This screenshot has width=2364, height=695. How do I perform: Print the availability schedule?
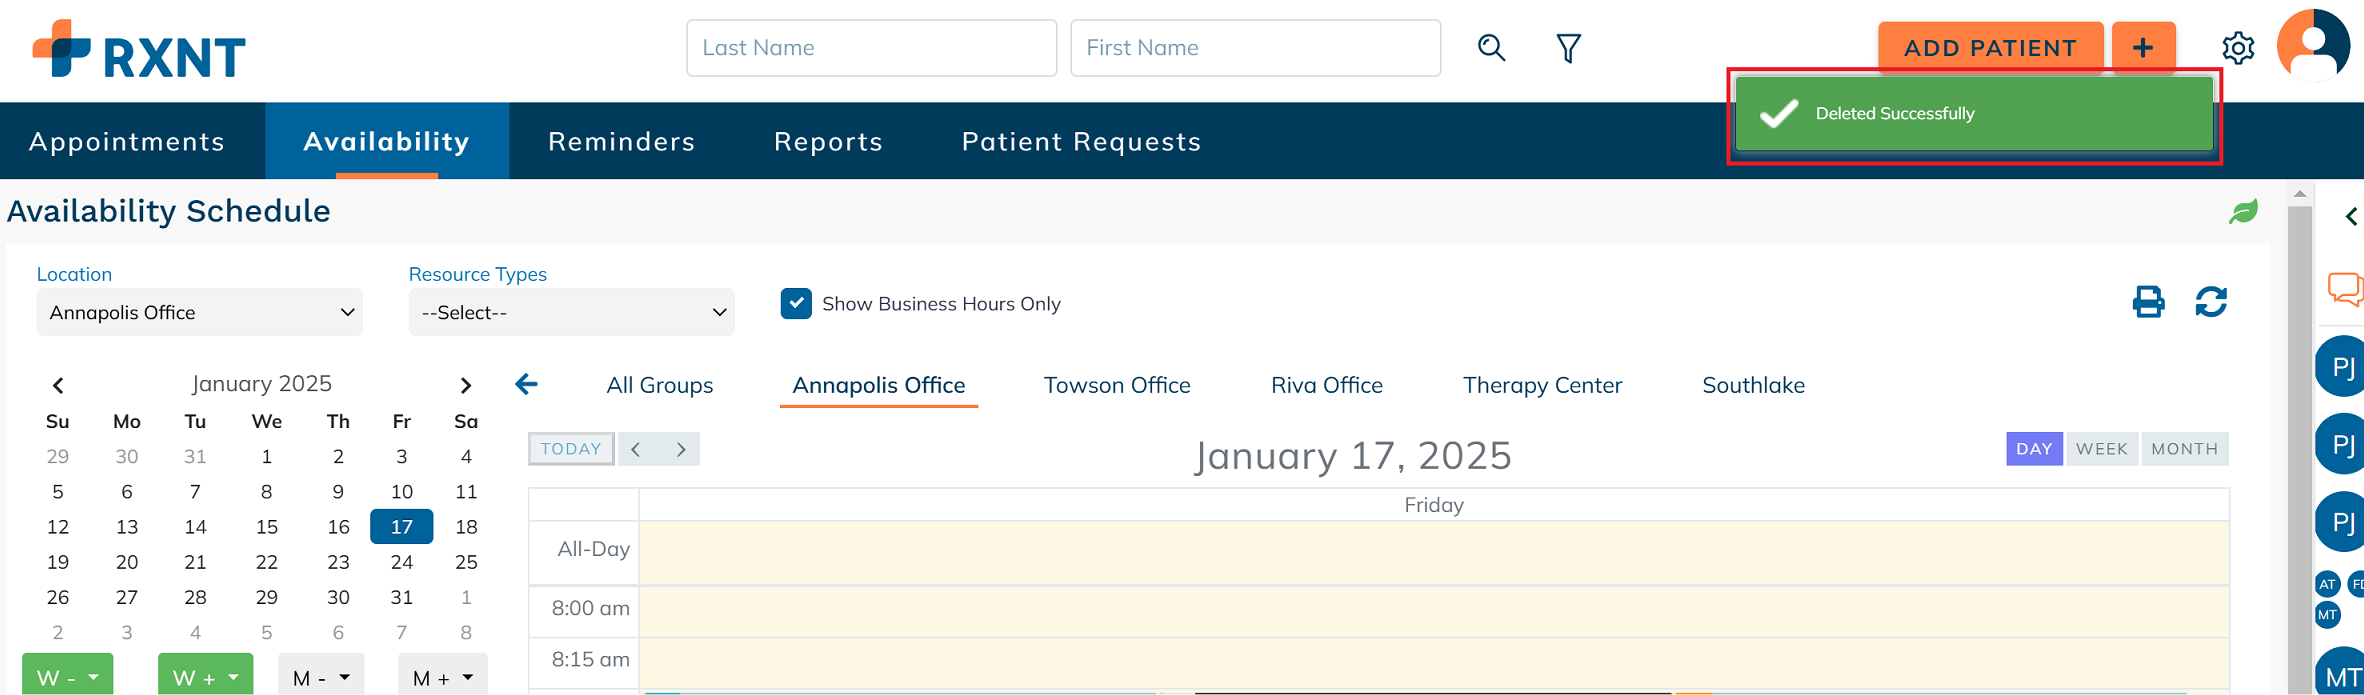[2148, 302]
